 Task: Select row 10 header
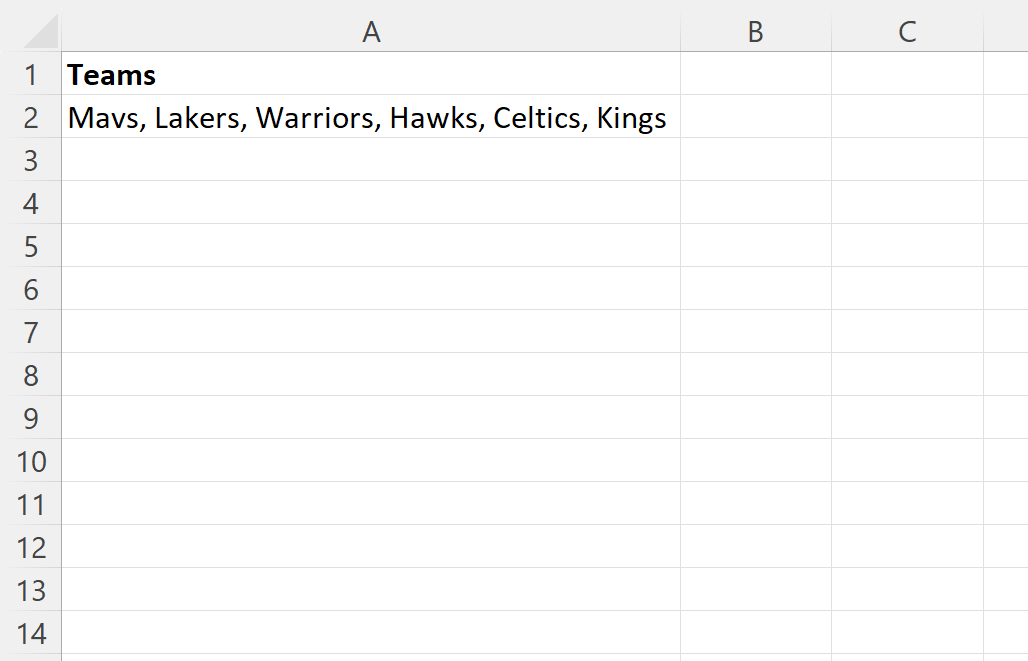pos(31,461)
